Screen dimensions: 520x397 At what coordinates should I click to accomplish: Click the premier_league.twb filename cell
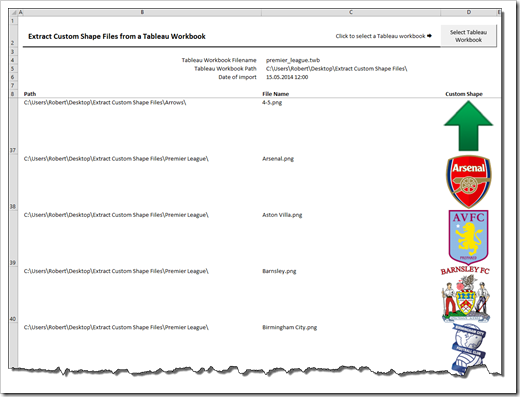point(293,60)
